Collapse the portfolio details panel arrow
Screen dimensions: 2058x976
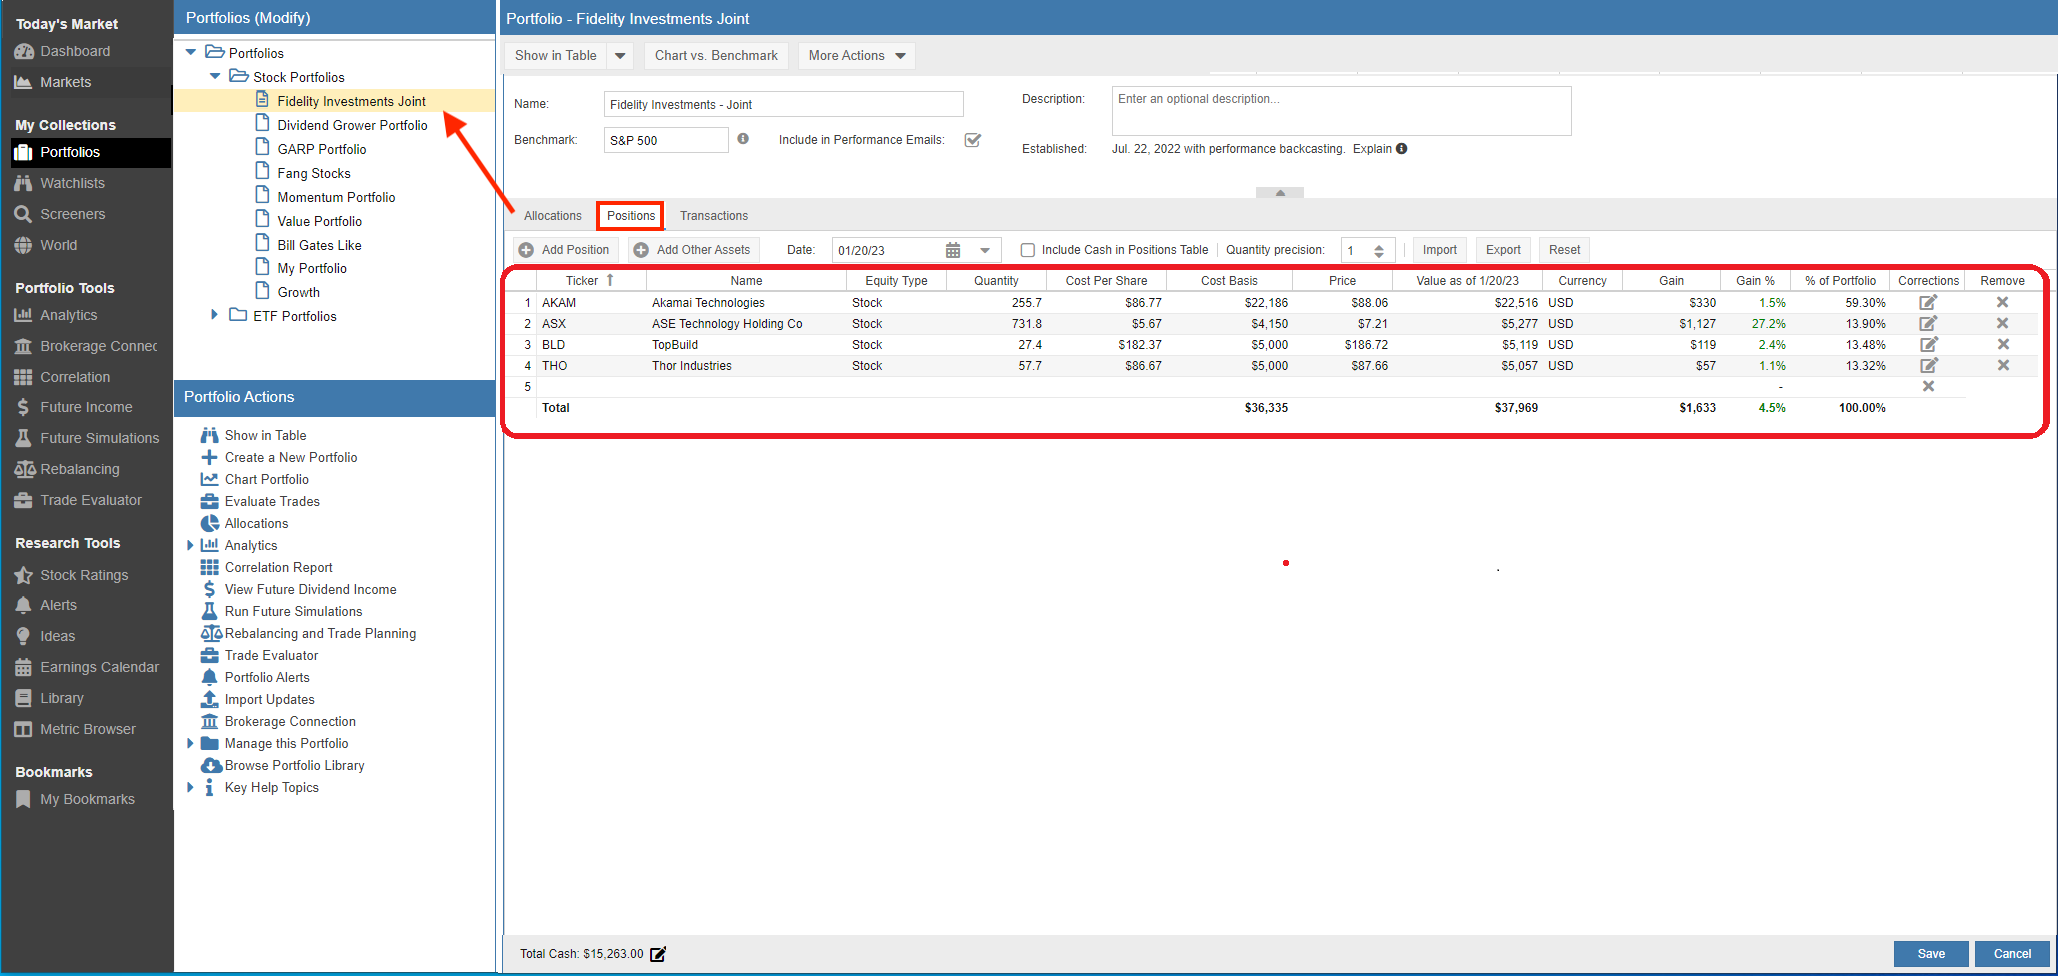[x=1280, y=192]
